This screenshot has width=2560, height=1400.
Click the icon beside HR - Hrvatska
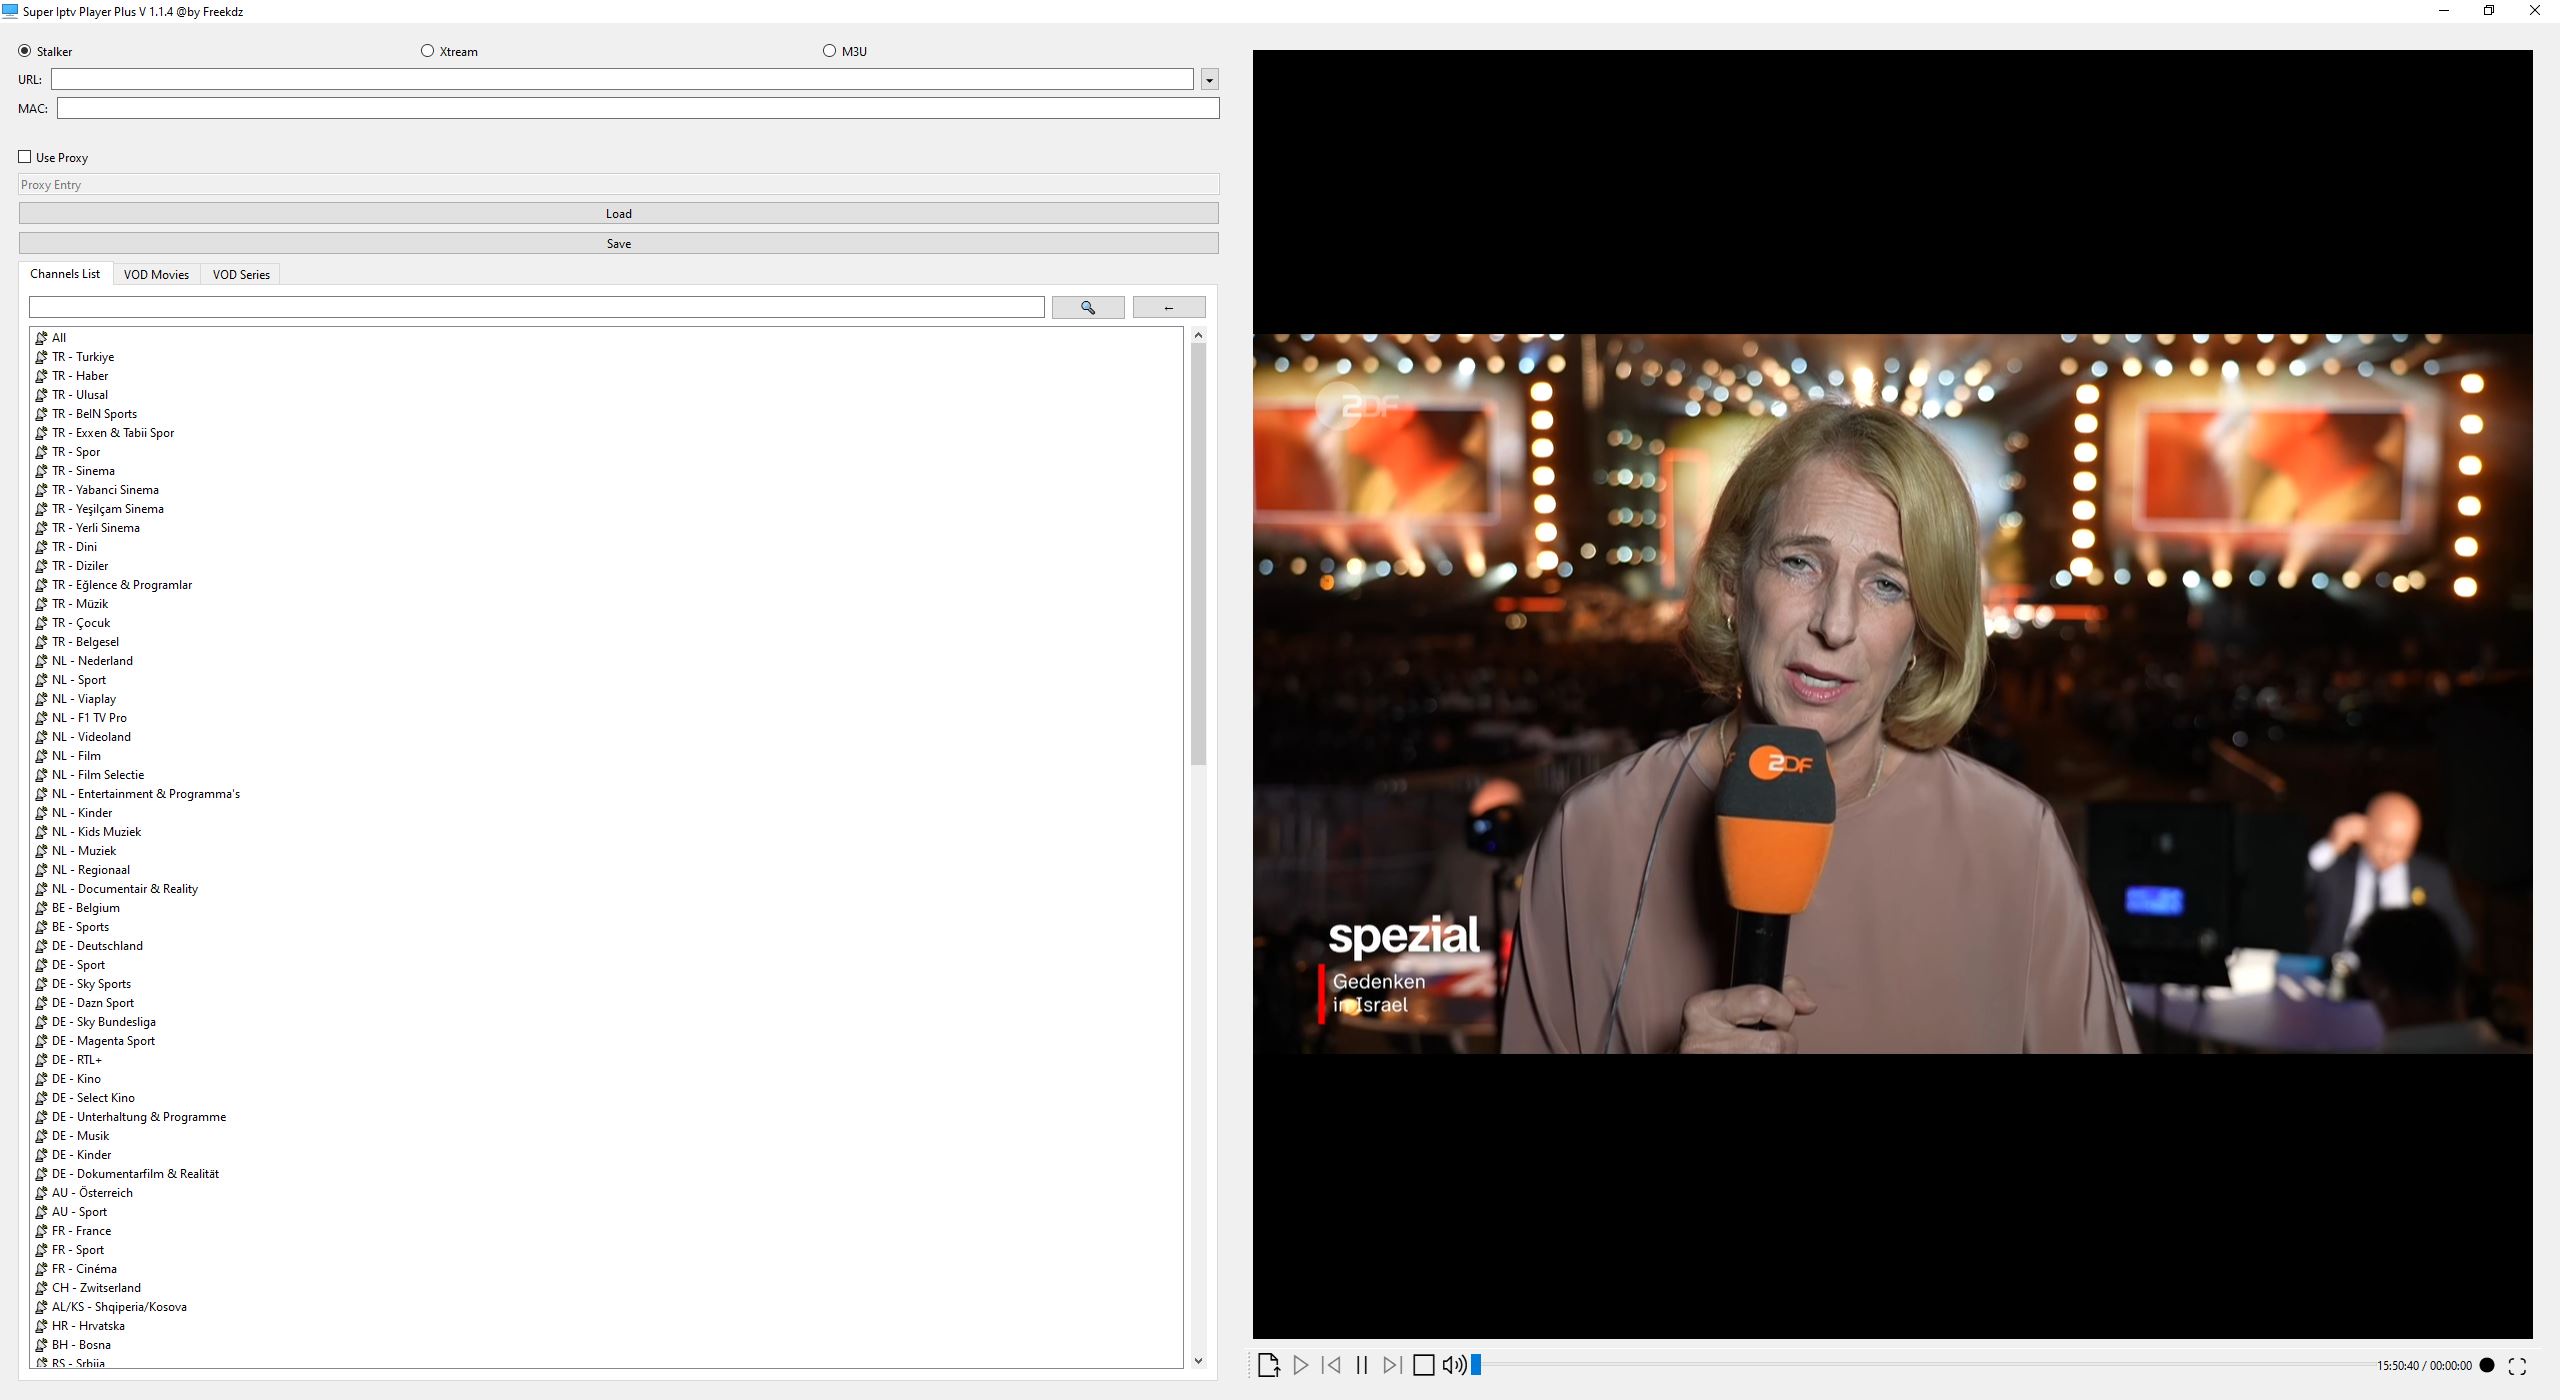42,1326
